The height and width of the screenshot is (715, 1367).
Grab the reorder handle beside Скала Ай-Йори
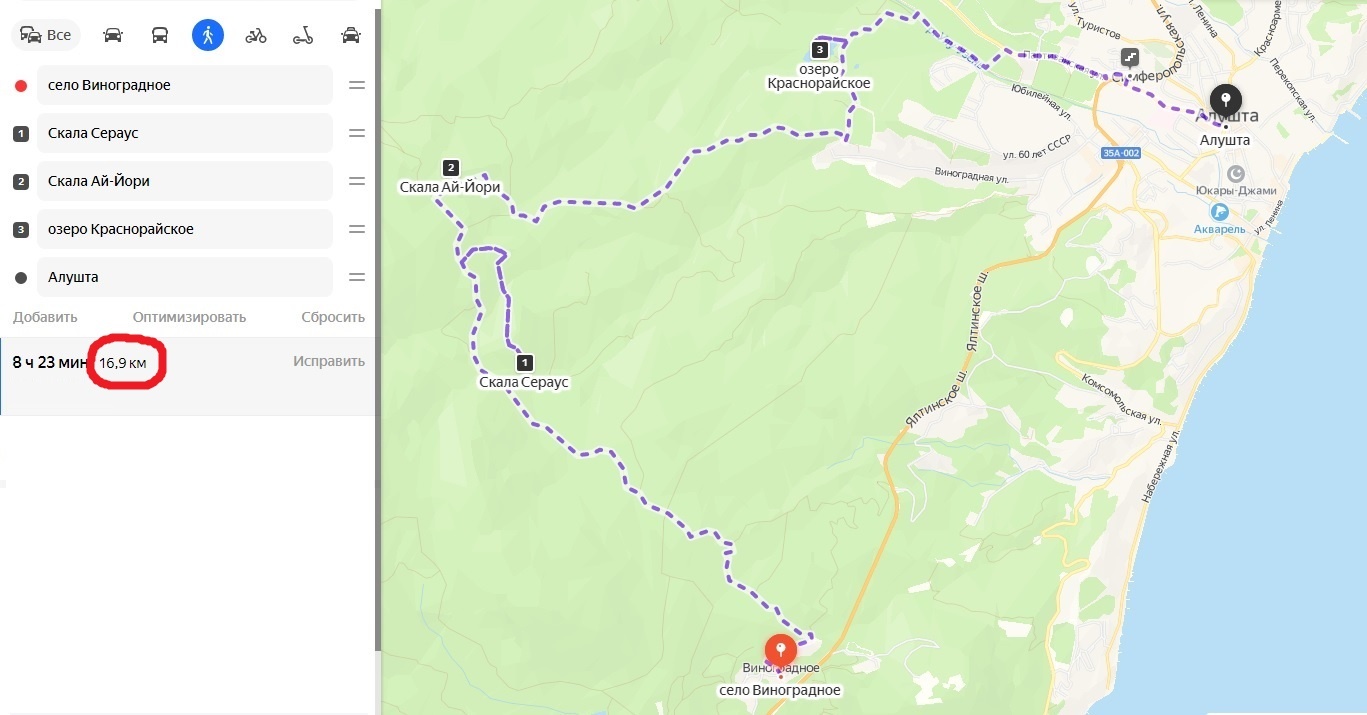pos(357,181)
